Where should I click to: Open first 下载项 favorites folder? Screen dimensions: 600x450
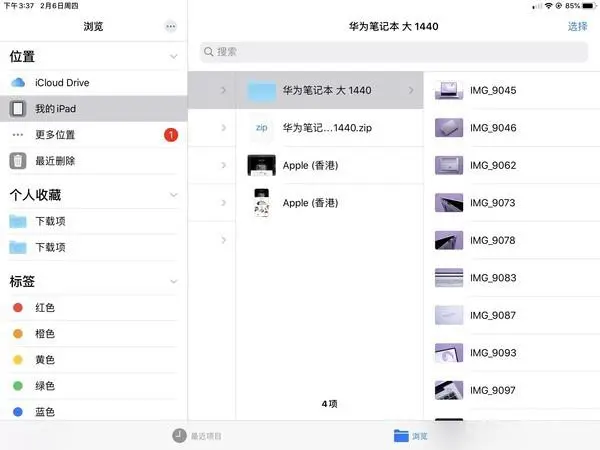pyautogui.click(x=94, y=221)
